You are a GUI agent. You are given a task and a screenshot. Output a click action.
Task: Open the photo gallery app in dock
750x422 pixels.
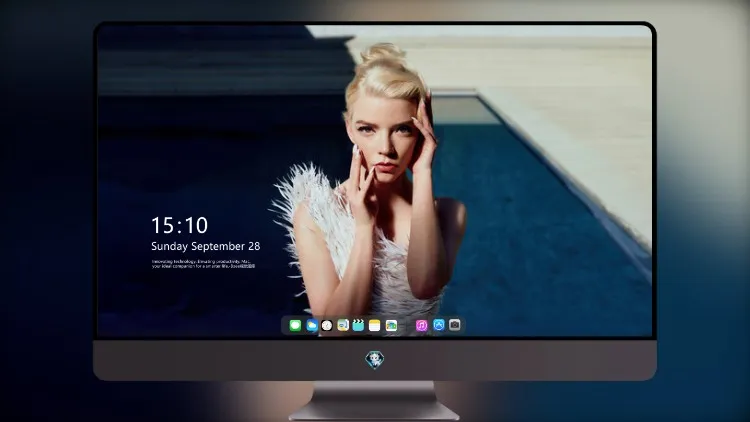391,325
